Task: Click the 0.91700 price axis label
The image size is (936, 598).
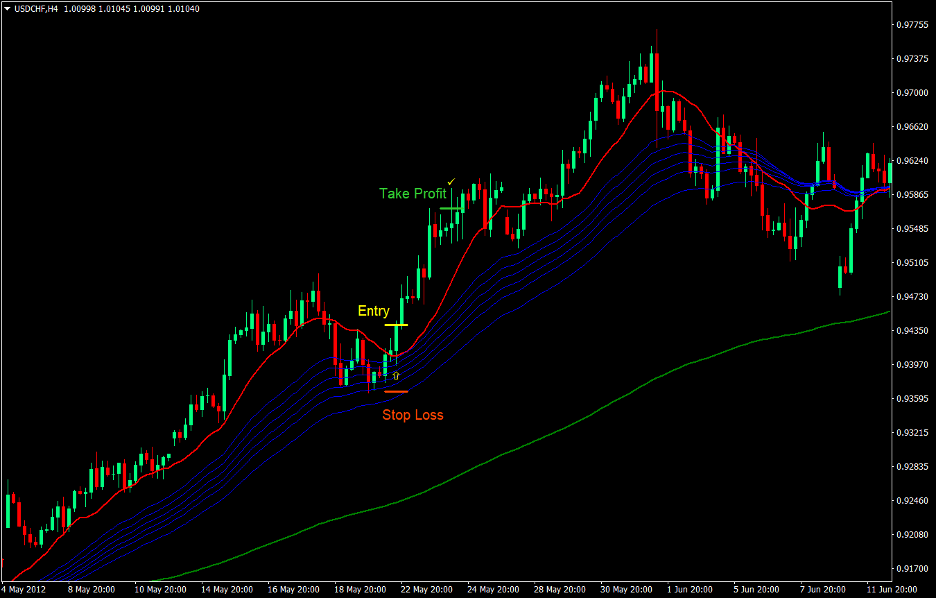Action: pyautogui.click(x=913, y=569)
